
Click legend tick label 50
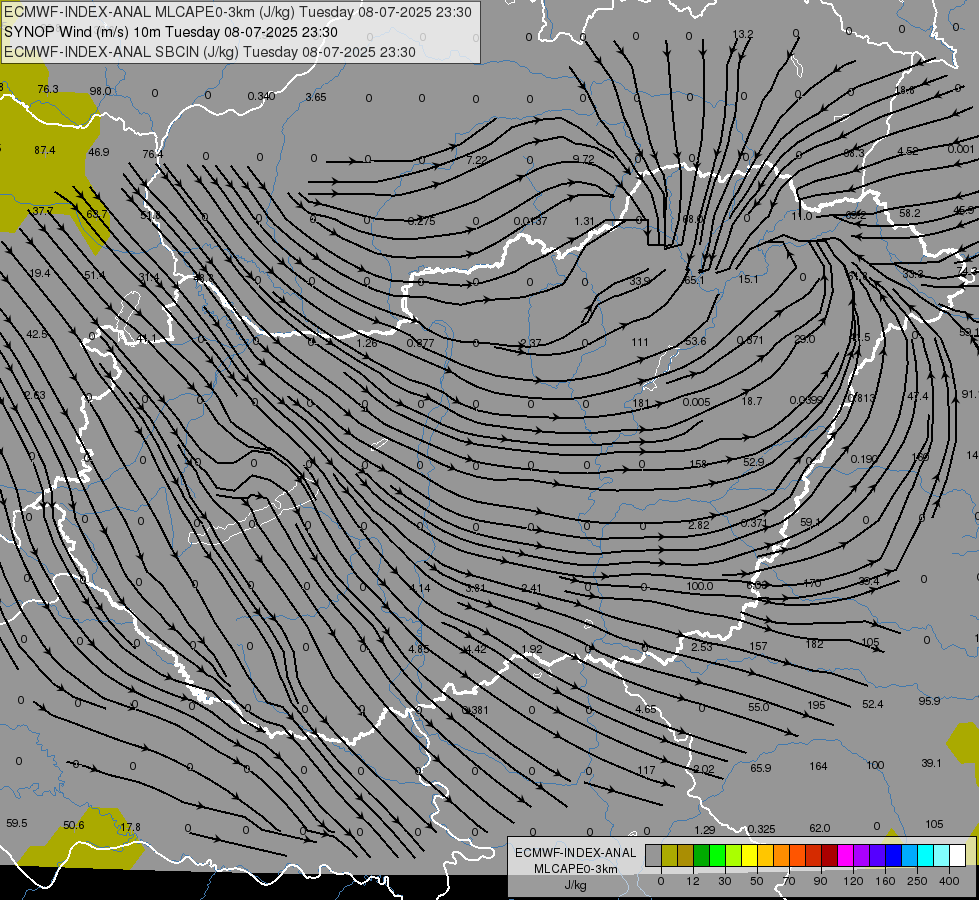757,881
